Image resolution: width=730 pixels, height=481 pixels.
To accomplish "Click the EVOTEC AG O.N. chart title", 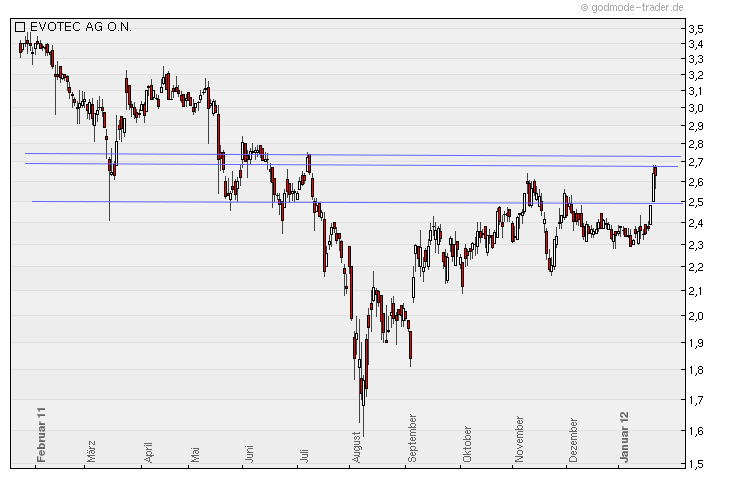I will 81,27.
